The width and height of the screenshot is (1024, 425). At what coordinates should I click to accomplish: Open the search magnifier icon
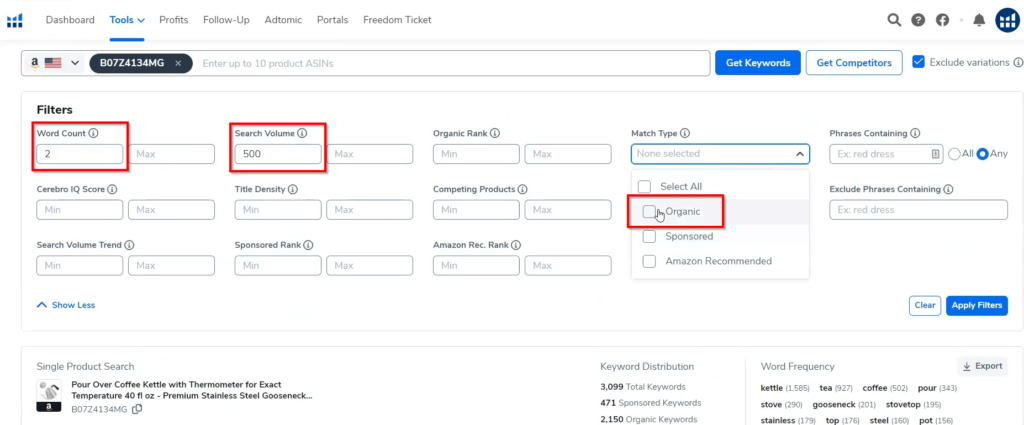[894, 20]
